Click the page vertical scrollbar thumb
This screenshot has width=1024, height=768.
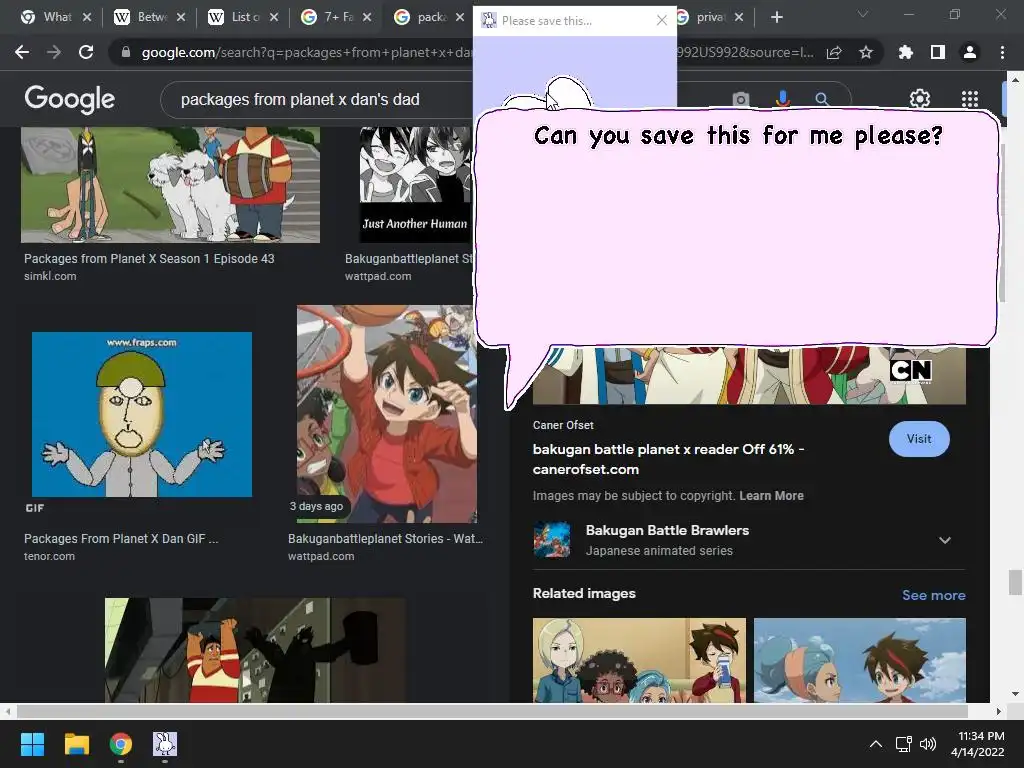point(1015,583)
